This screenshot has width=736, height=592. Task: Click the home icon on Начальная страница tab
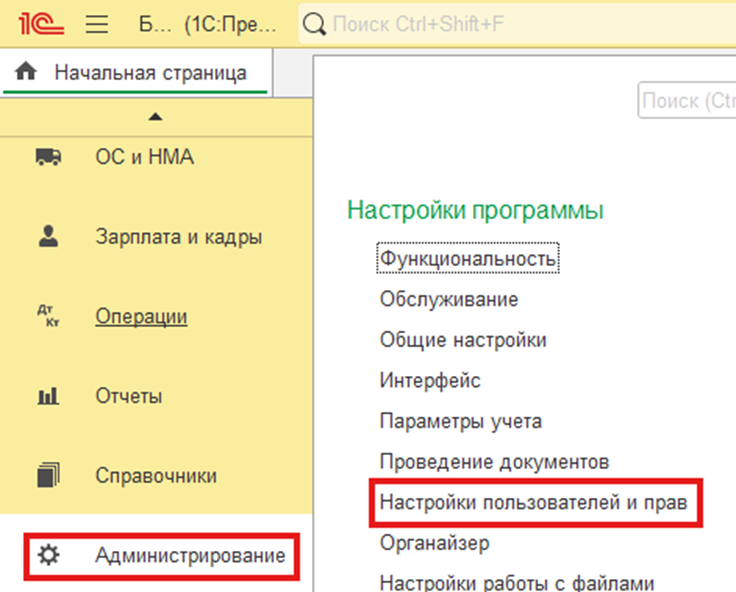[27, 72]
